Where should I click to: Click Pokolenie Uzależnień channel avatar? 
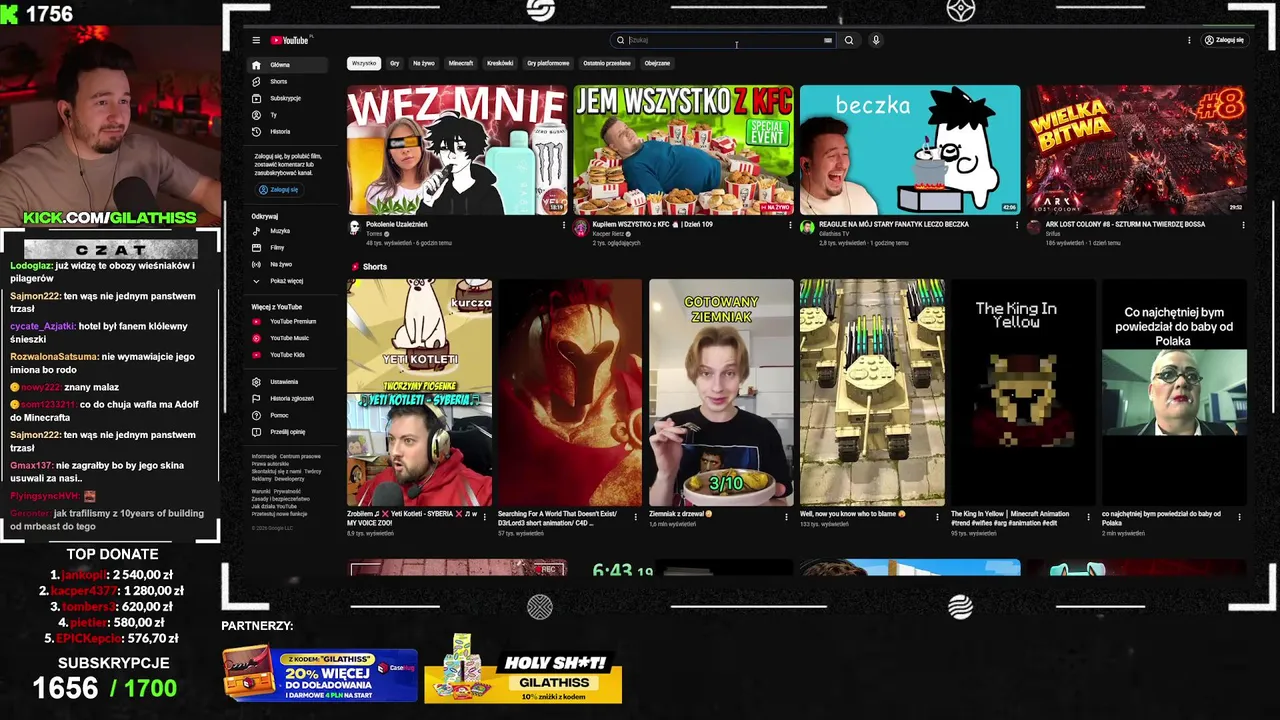click(354, 228)
